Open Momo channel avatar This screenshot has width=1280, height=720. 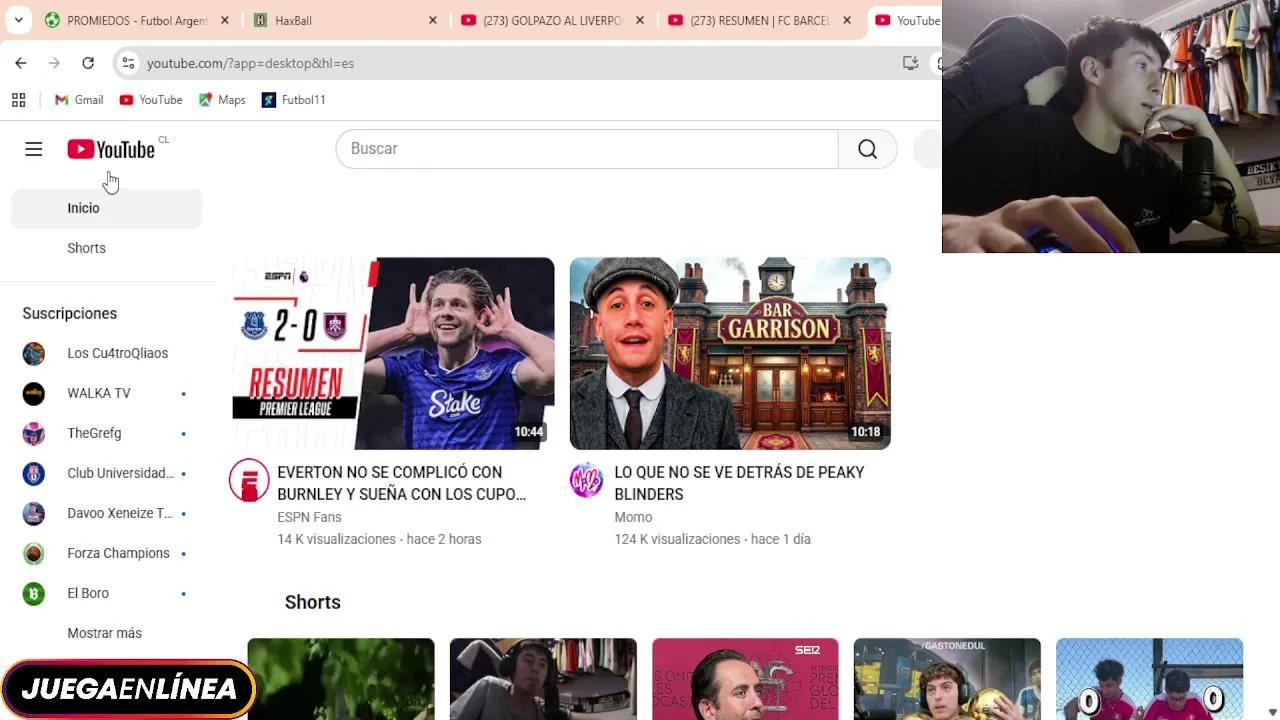pos(587,481)
